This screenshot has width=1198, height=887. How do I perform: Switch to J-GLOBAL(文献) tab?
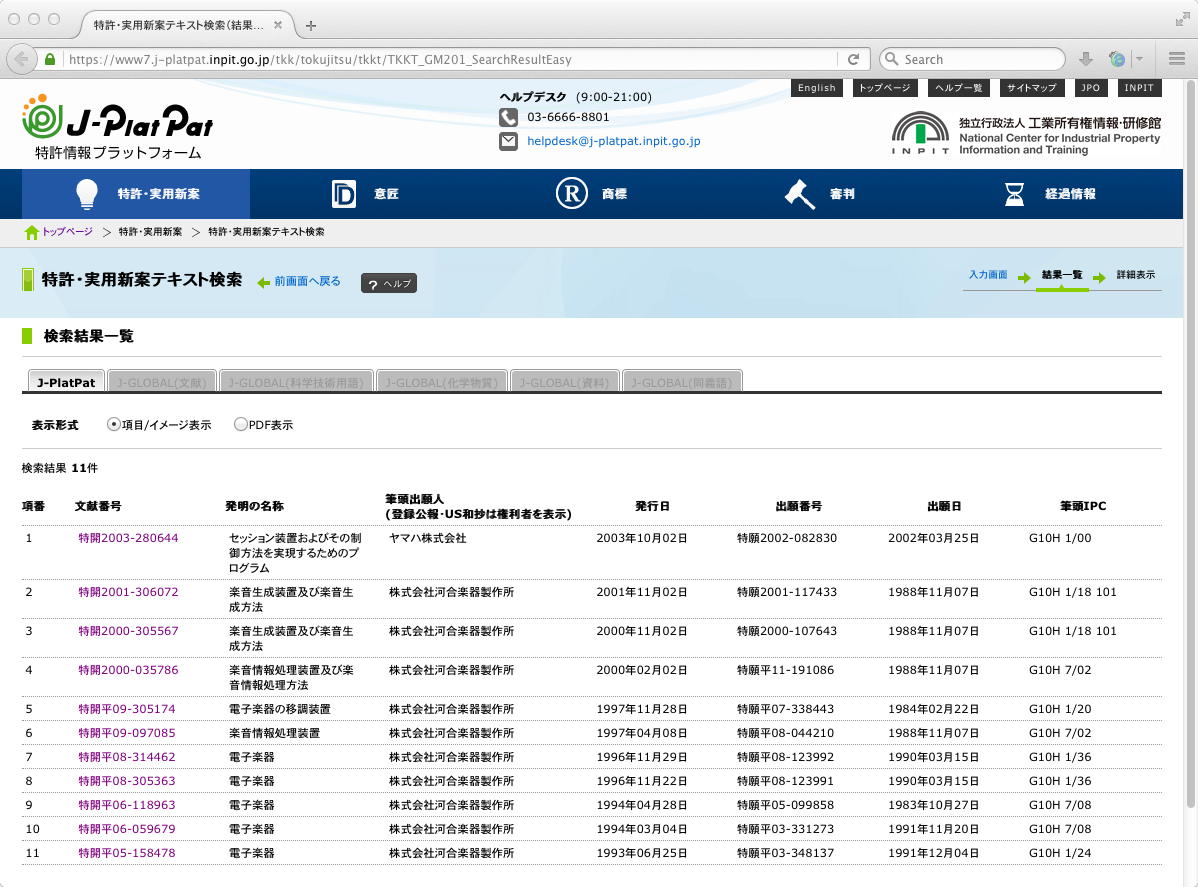tap(161, 382)
